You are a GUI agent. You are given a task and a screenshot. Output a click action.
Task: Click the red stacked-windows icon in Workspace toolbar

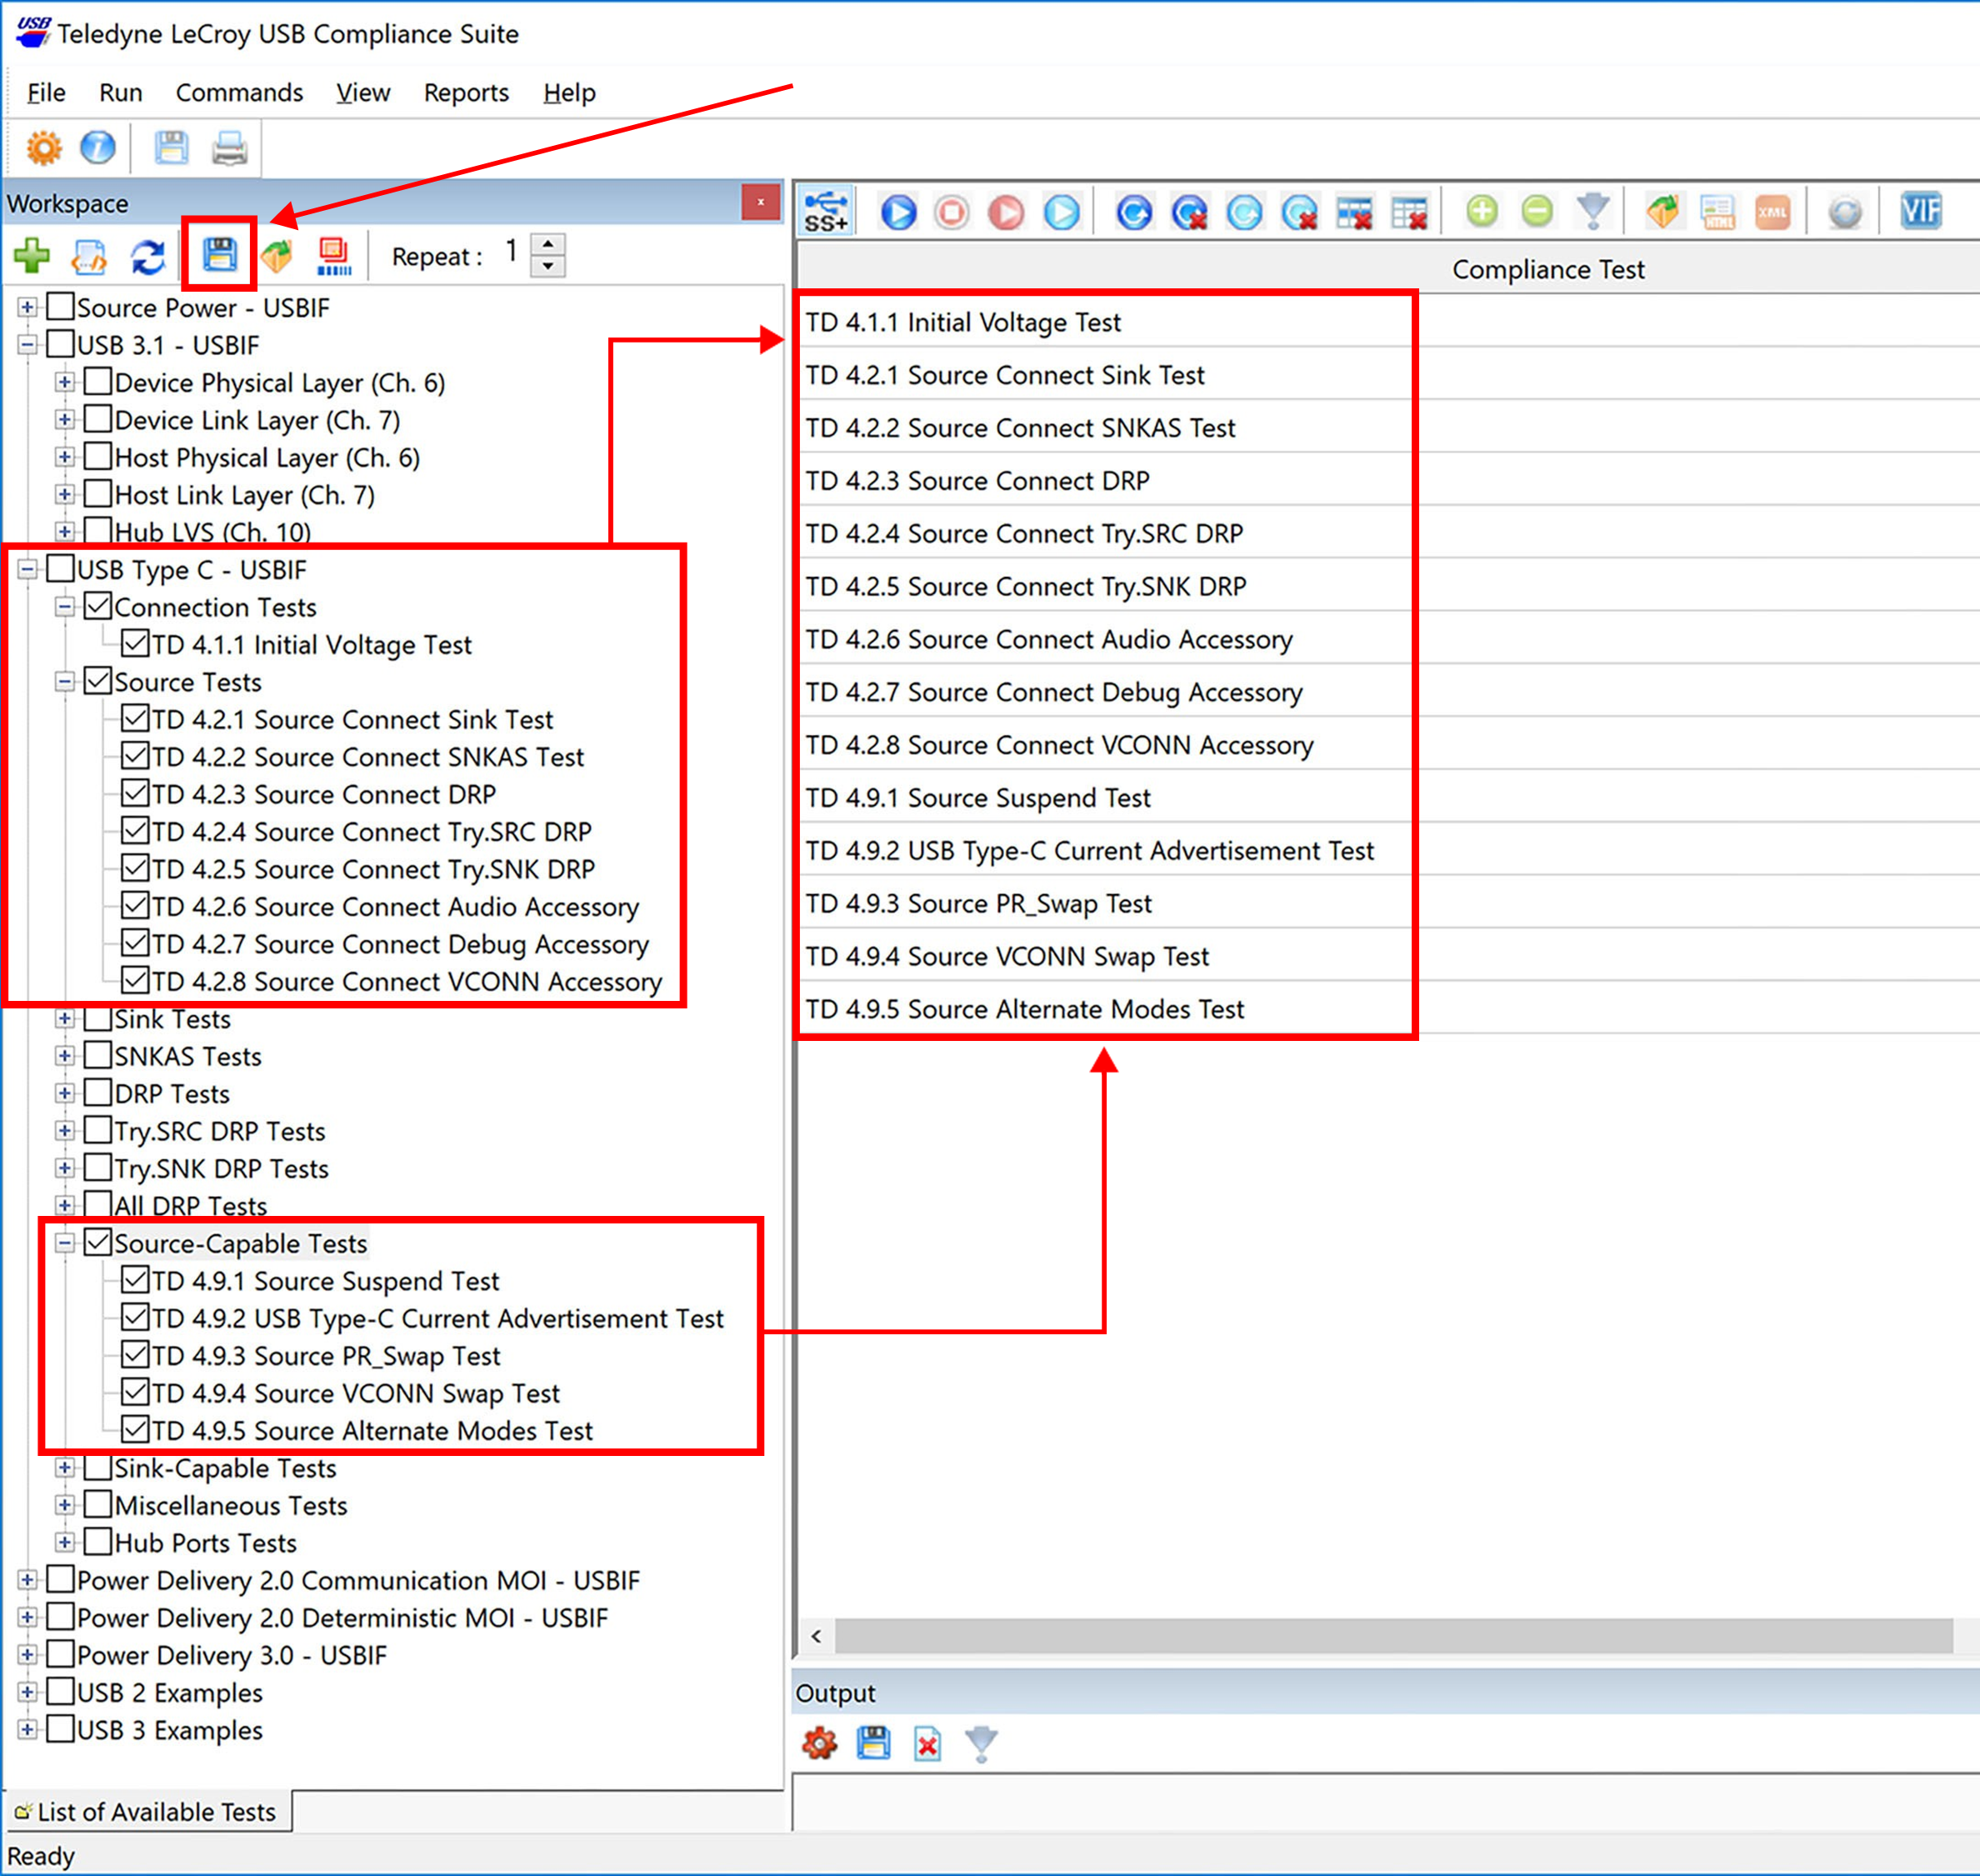tap(334, 255)
